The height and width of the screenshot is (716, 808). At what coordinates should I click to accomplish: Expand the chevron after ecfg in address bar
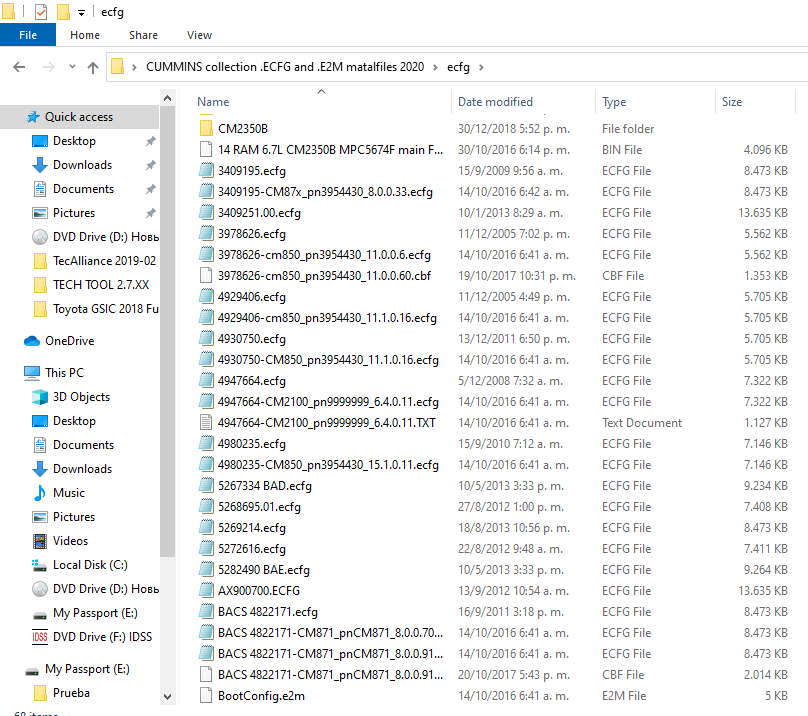coord(481,67)
